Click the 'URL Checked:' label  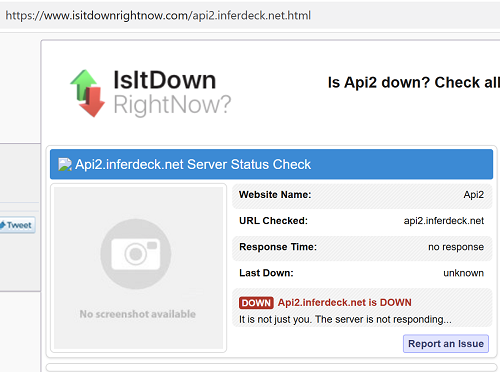(x=273, y=221)
